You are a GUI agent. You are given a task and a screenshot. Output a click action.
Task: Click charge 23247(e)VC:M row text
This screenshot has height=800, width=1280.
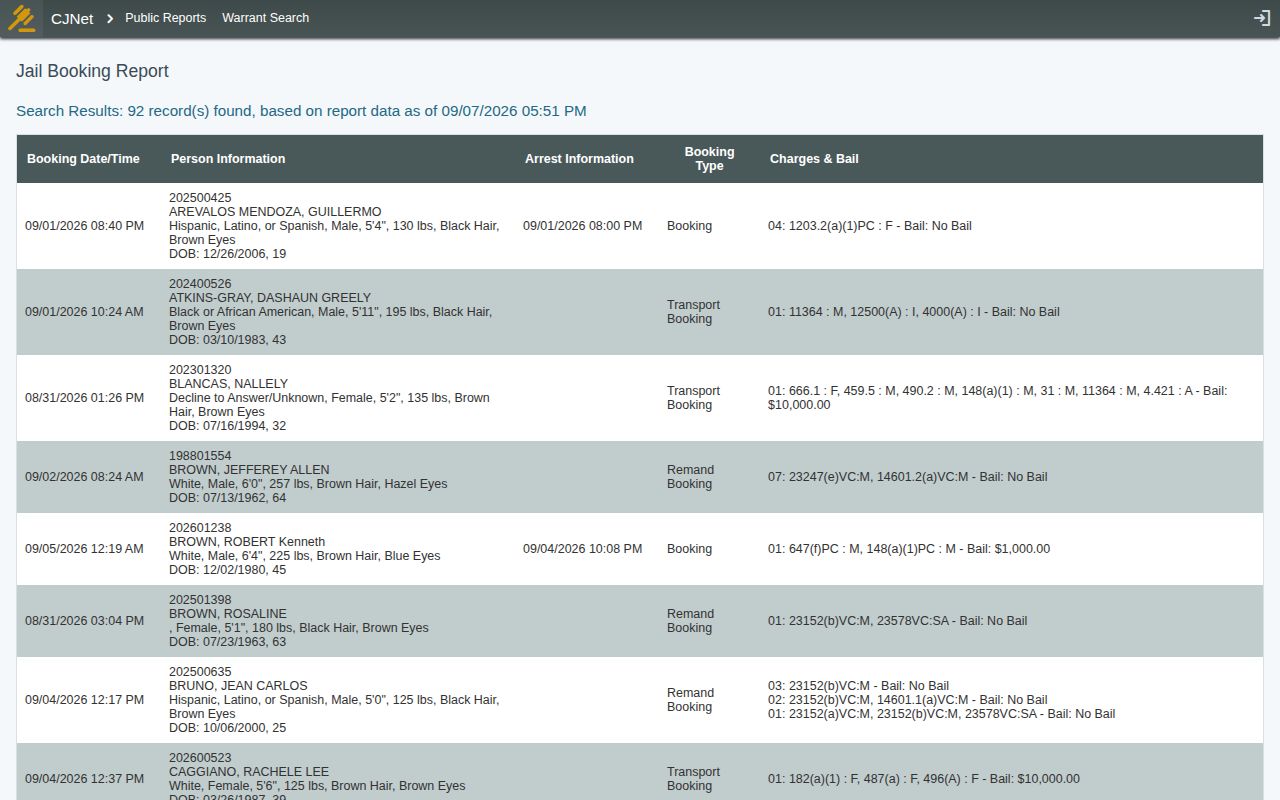coord(908,477)
